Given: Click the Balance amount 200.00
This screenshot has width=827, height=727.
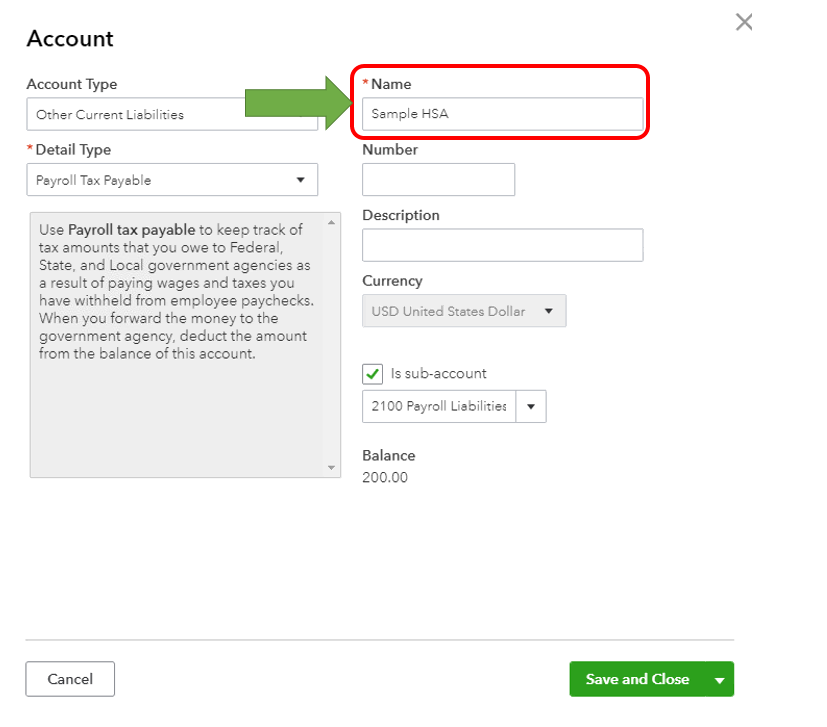Looking at the screenshot, I should (385, 477).
